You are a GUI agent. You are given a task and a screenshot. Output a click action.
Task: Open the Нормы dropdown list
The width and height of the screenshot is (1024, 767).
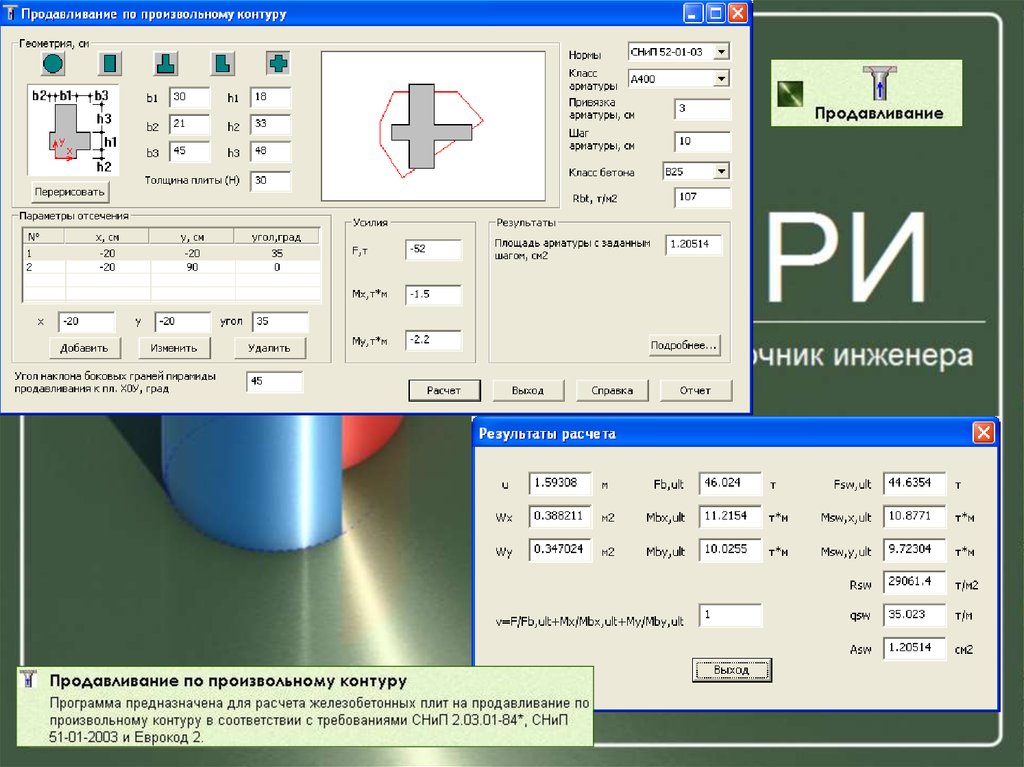tap(722, 51)
